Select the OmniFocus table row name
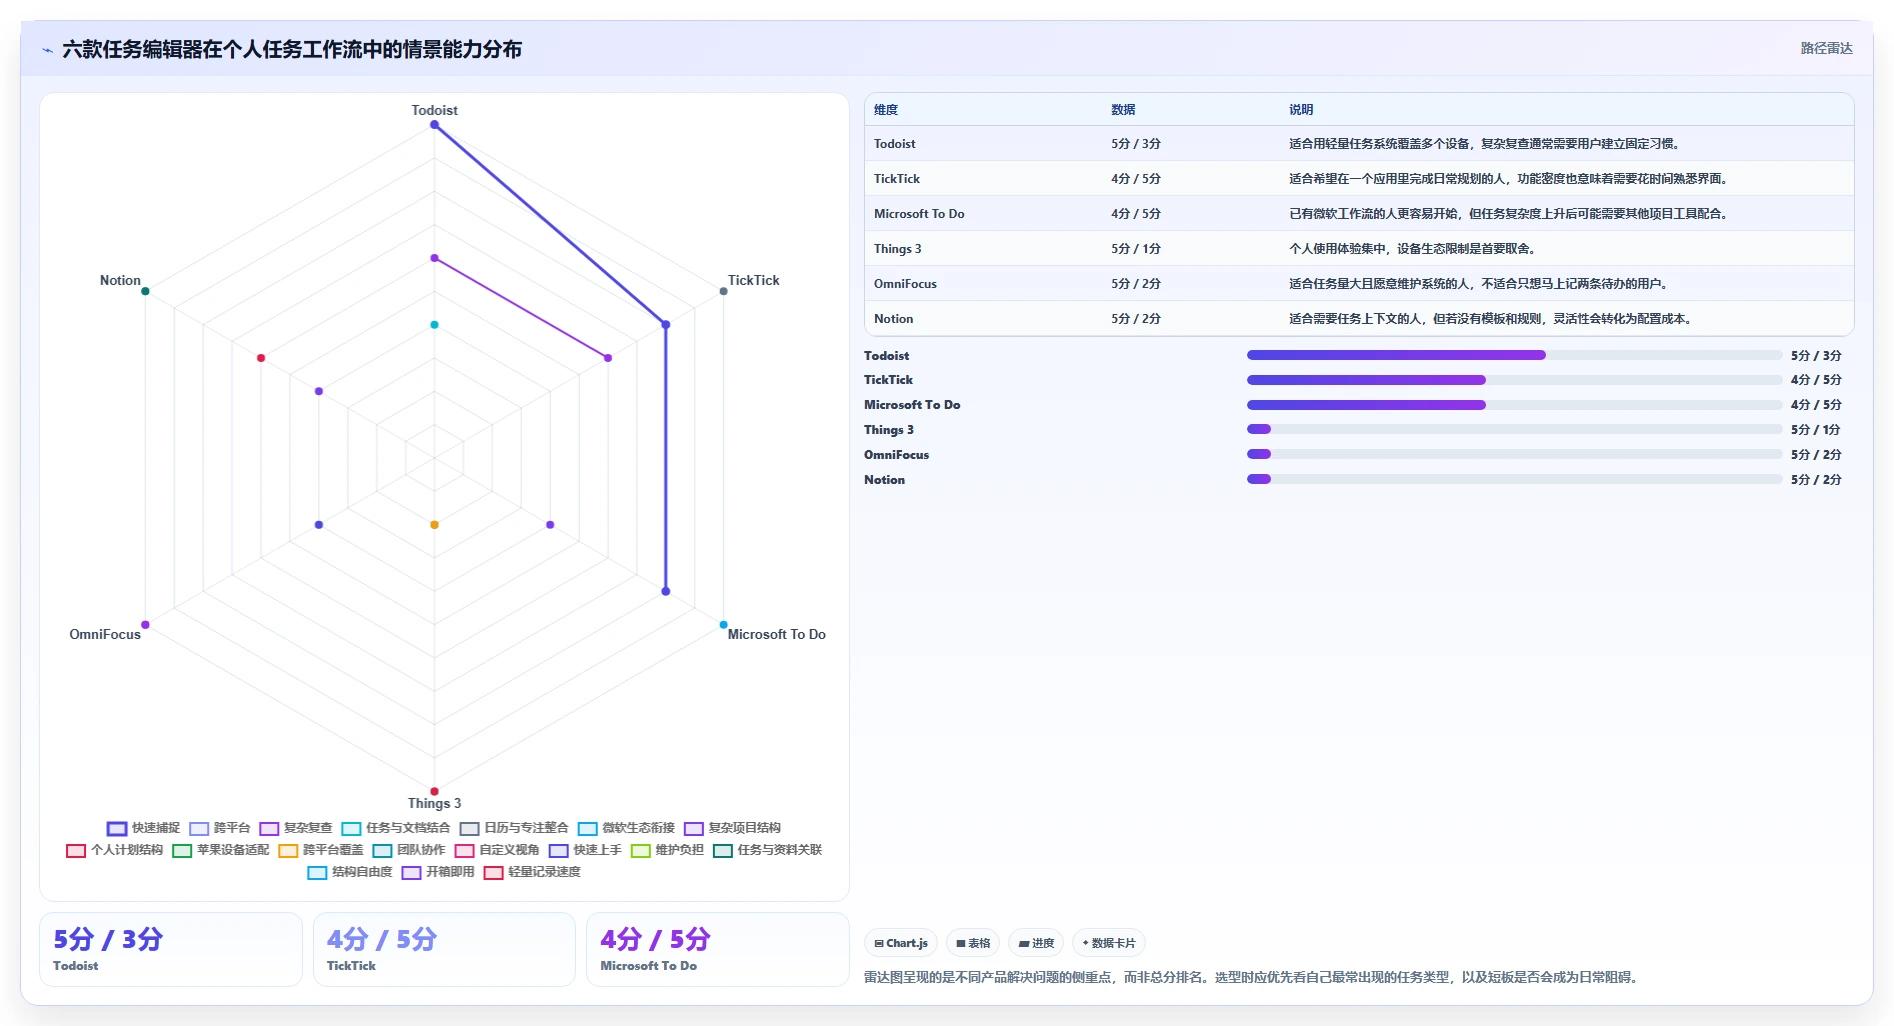The image size is (1894, 1026). (905, 284)
